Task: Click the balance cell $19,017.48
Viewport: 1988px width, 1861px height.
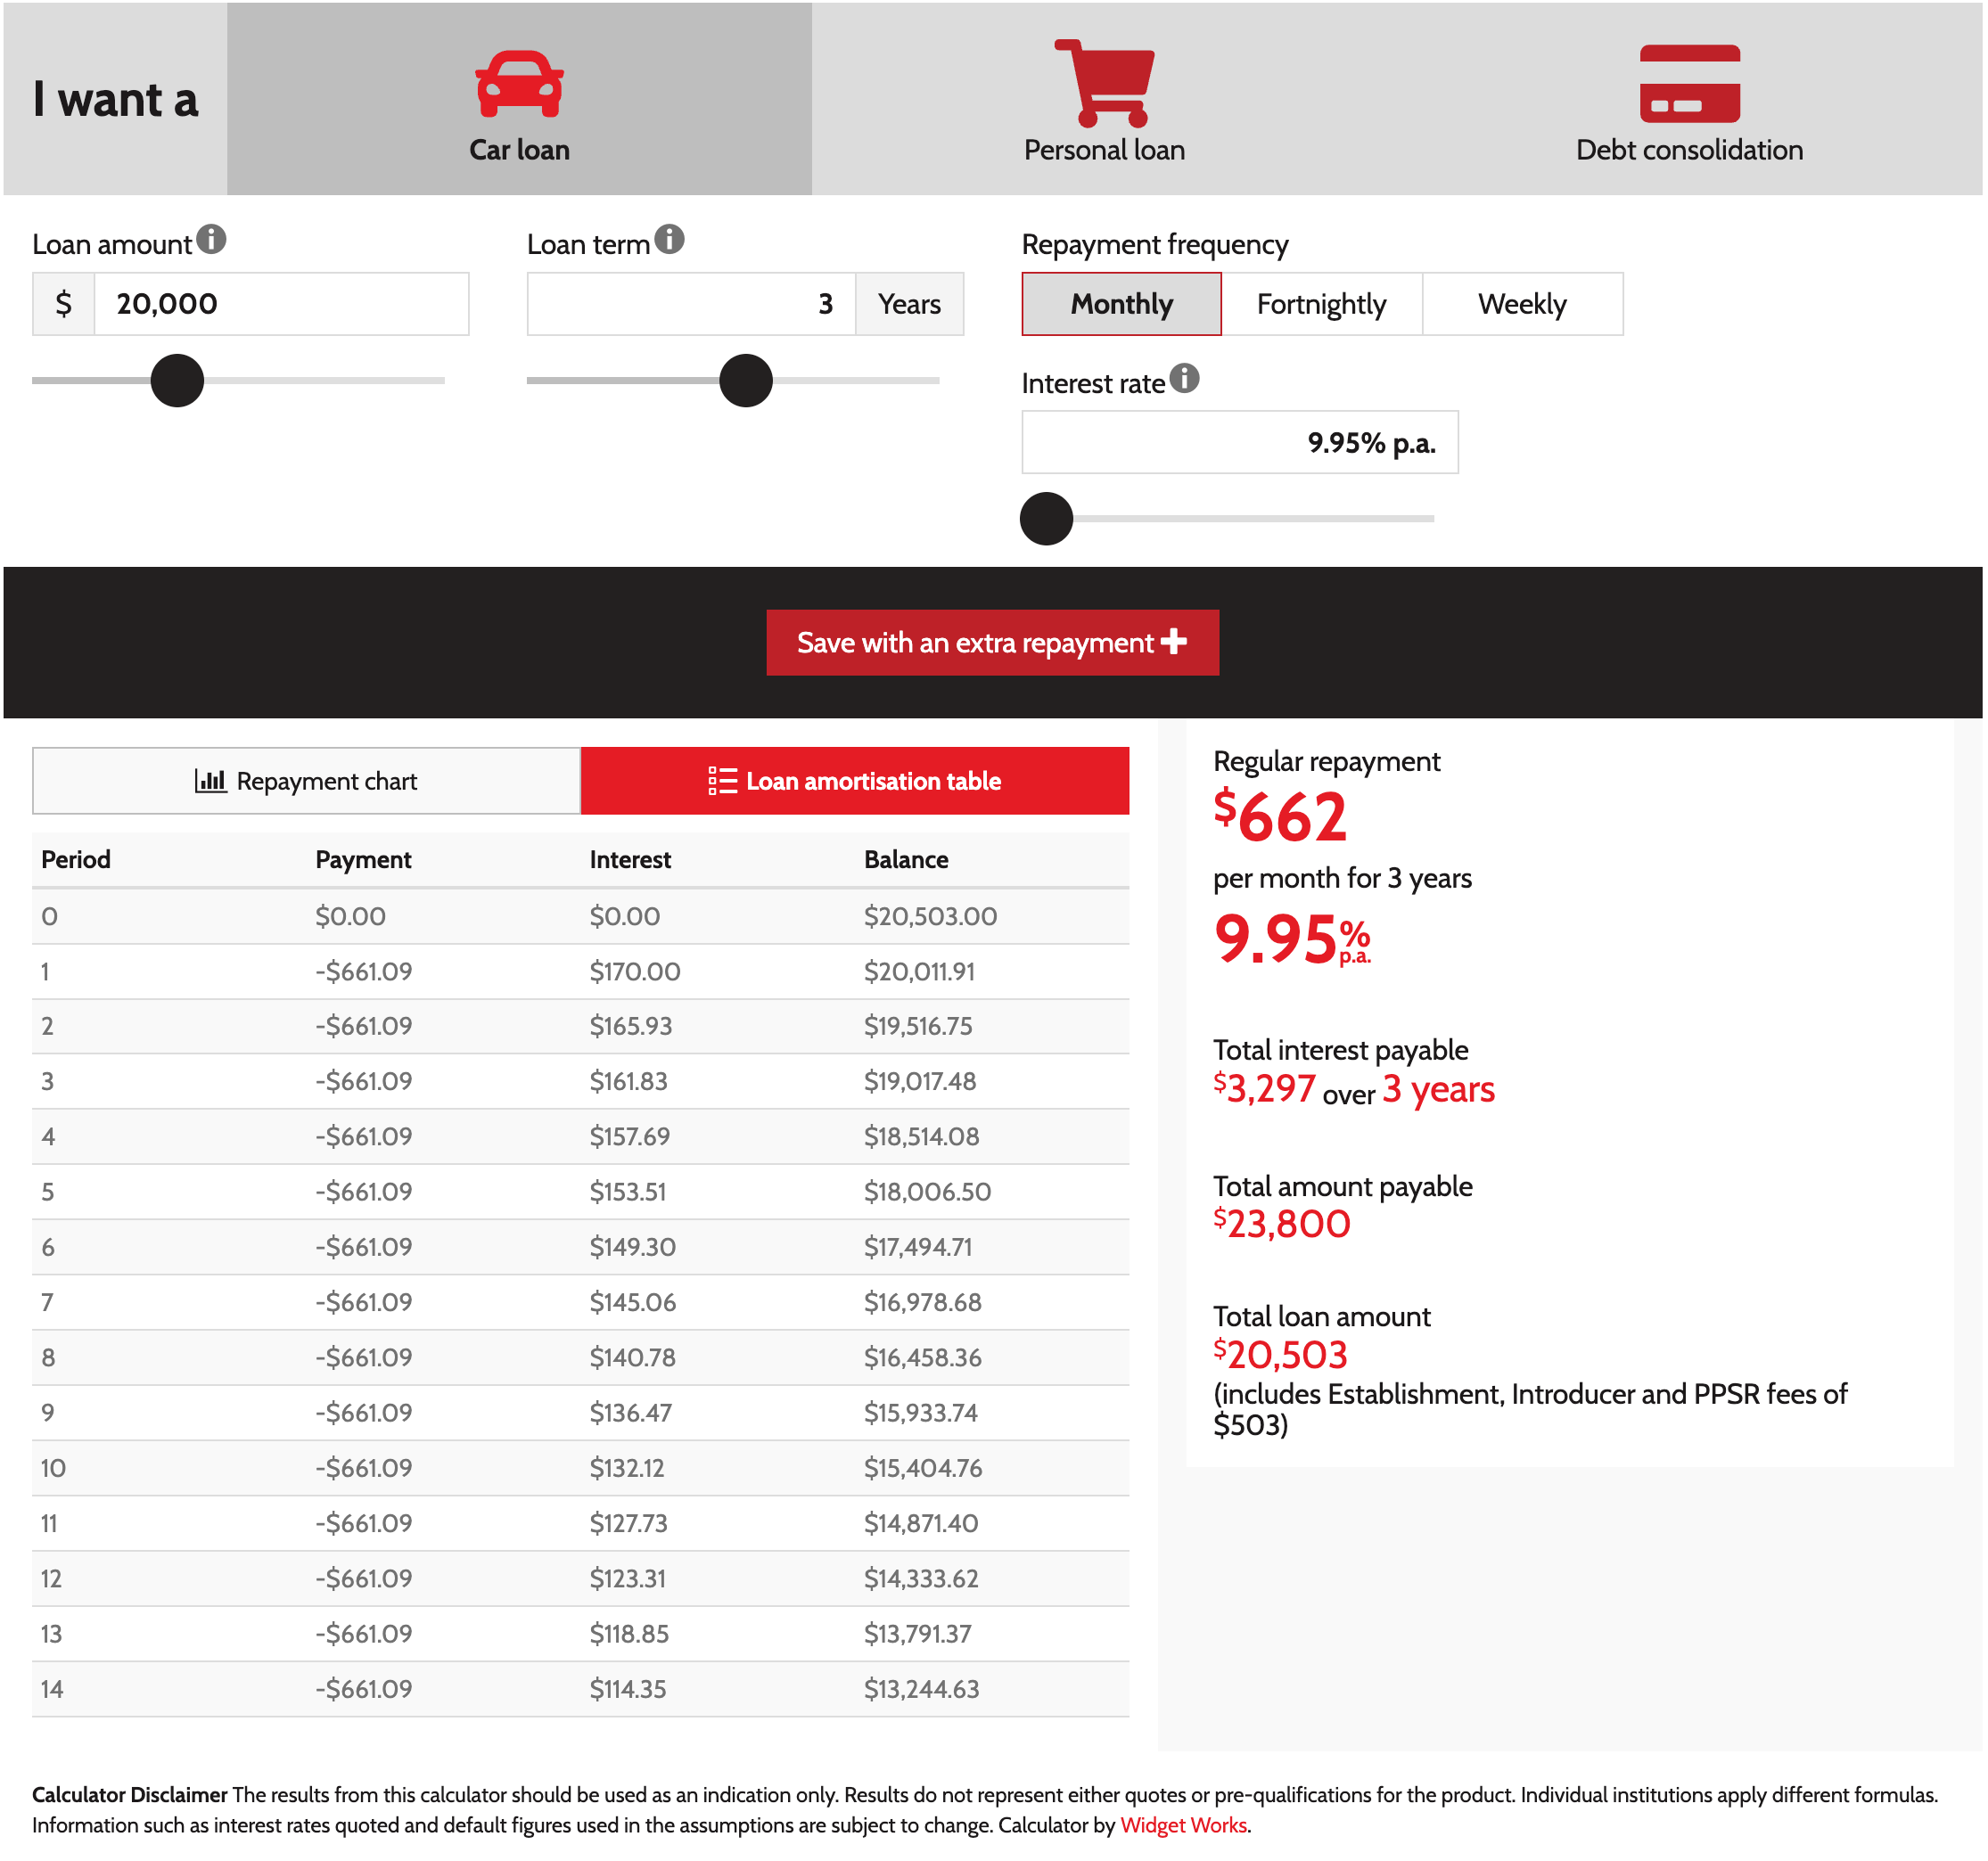Action: (x=920, y=1081)
